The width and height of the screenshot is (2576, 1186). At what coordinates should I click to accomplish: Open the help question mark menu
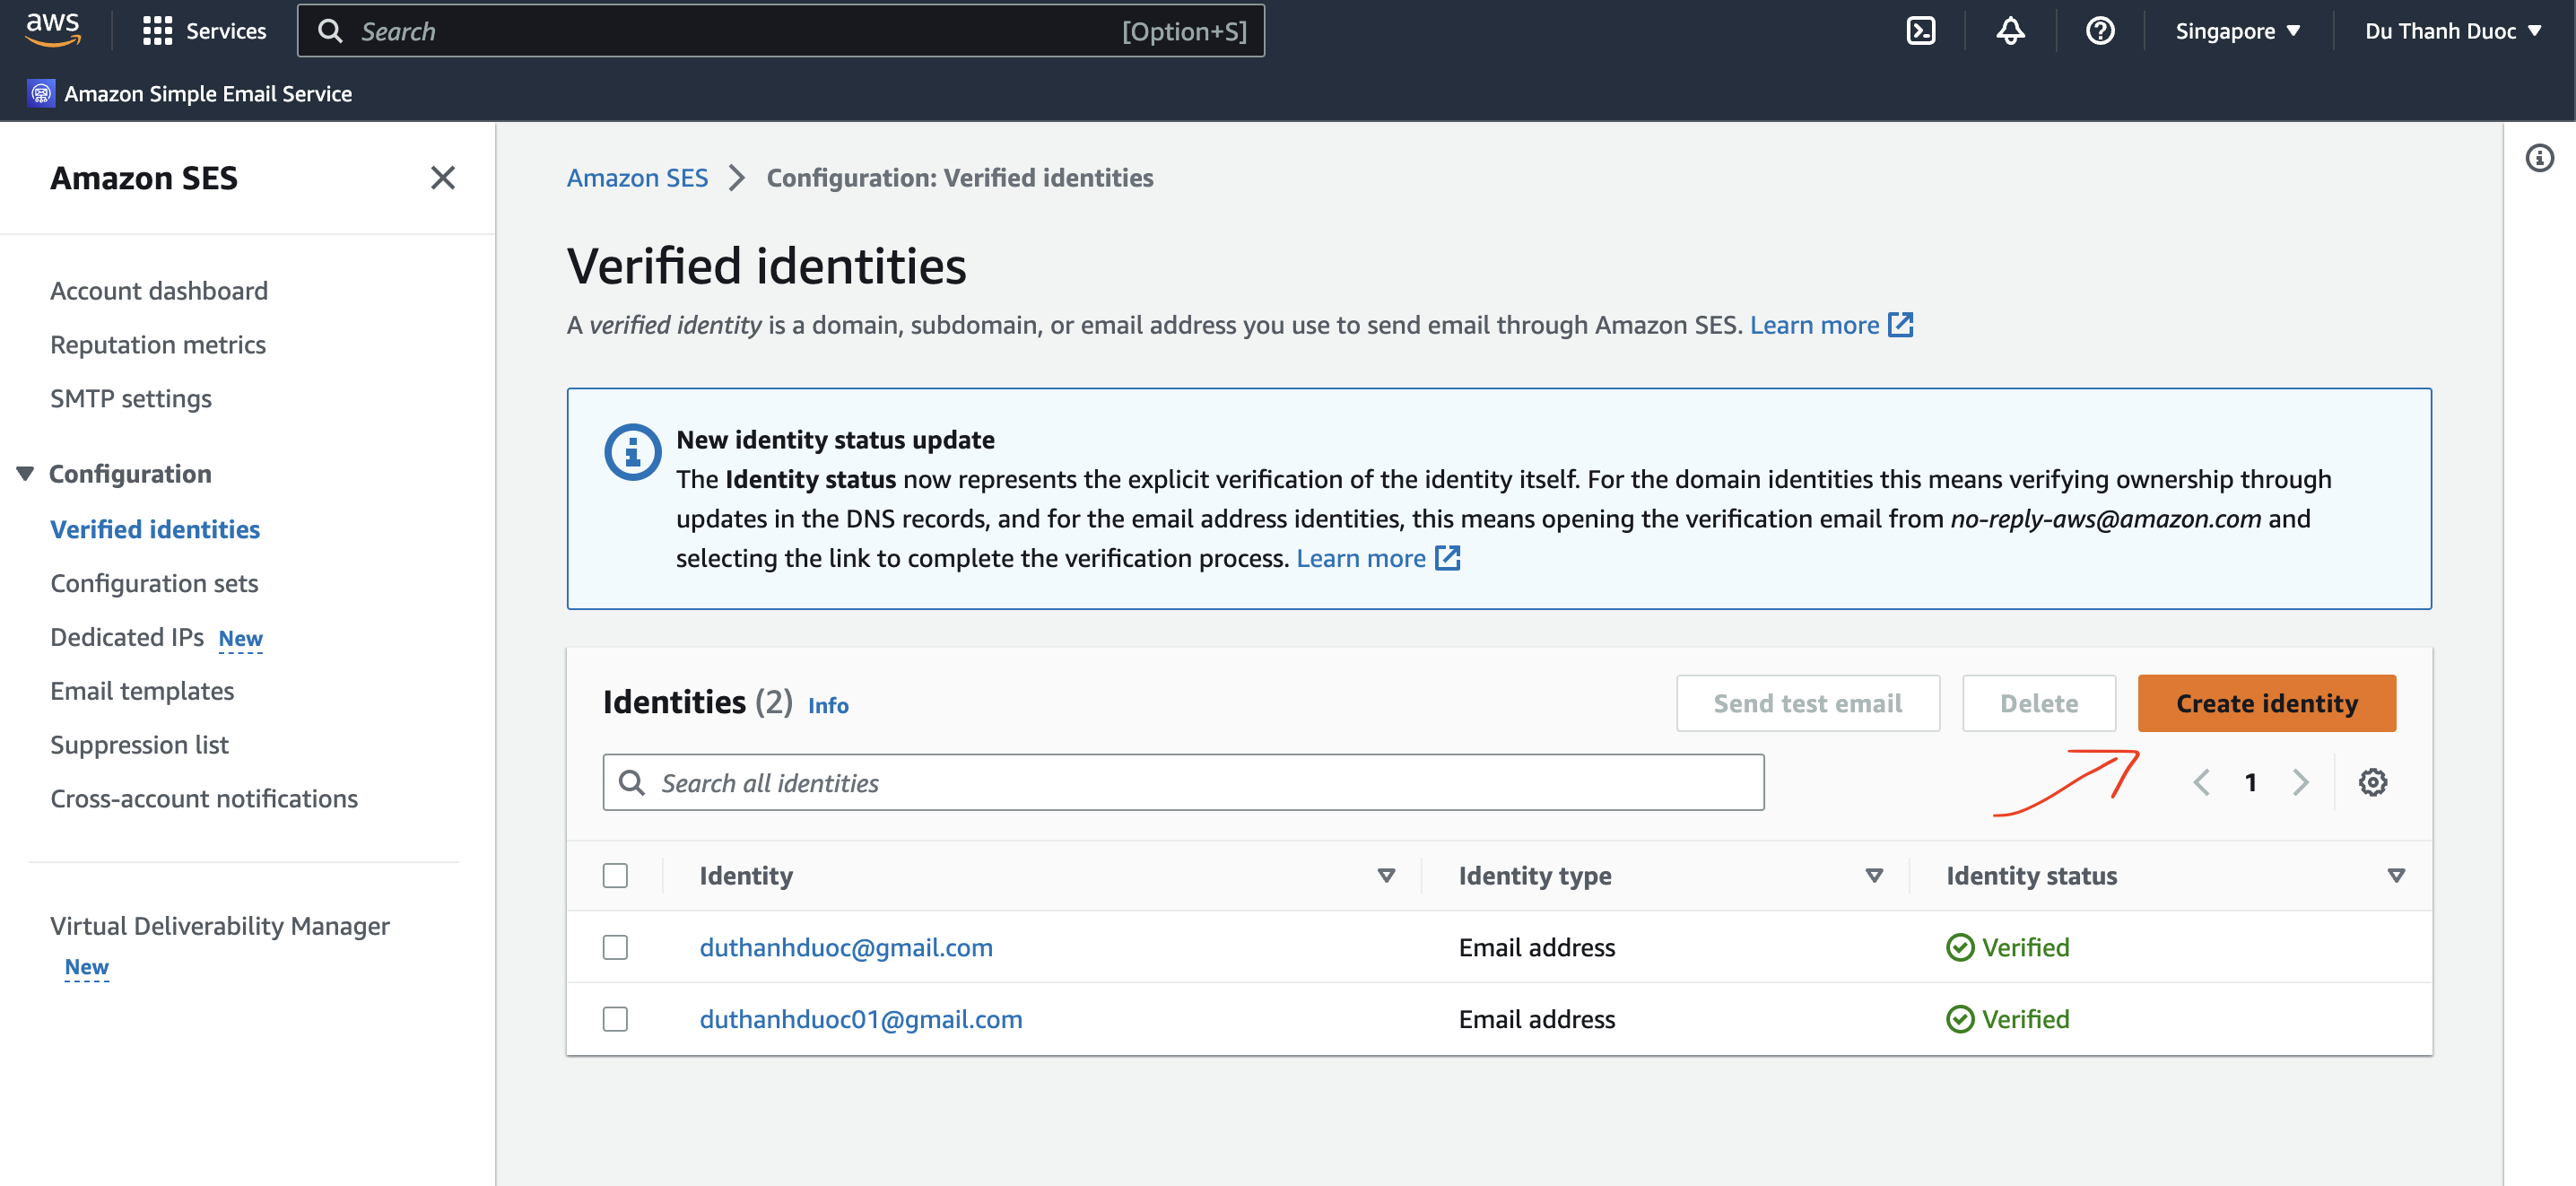[x=2100, y=31]
